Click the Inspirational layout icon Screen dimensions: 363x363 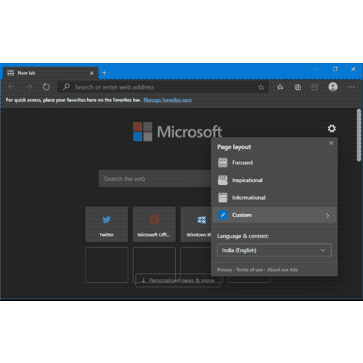click(x=223, y=180)
